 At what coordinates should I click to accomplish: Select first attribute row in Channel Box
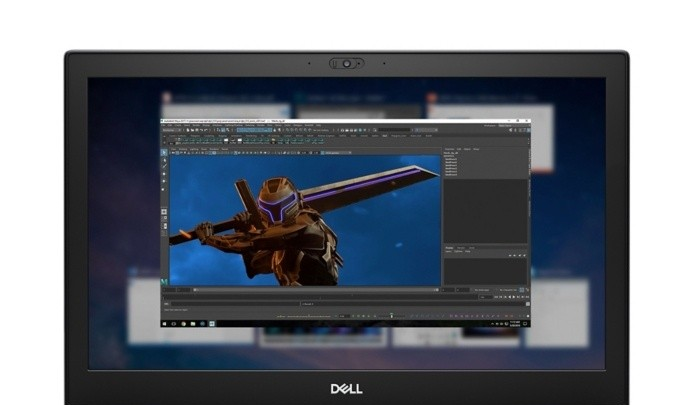451,159
